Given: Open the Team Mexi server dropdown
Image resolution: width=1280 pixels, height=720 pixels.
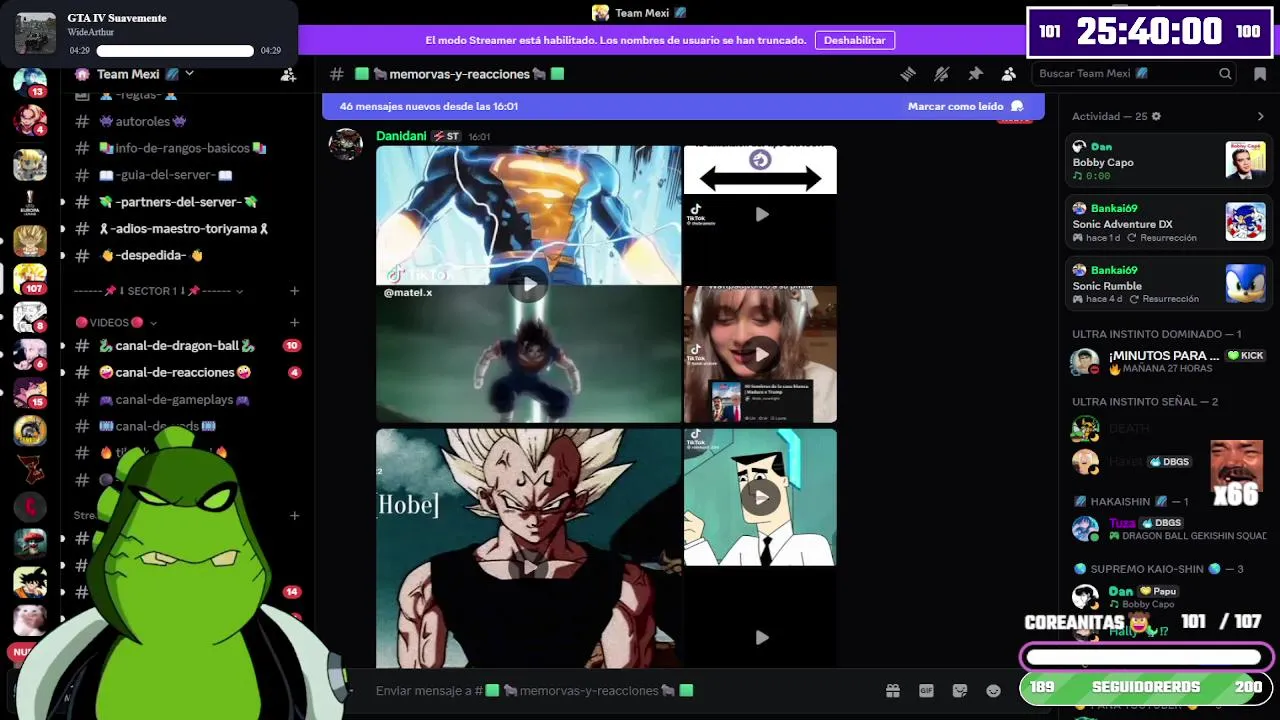Looking at the screenshot, I should tap(190, 73).
